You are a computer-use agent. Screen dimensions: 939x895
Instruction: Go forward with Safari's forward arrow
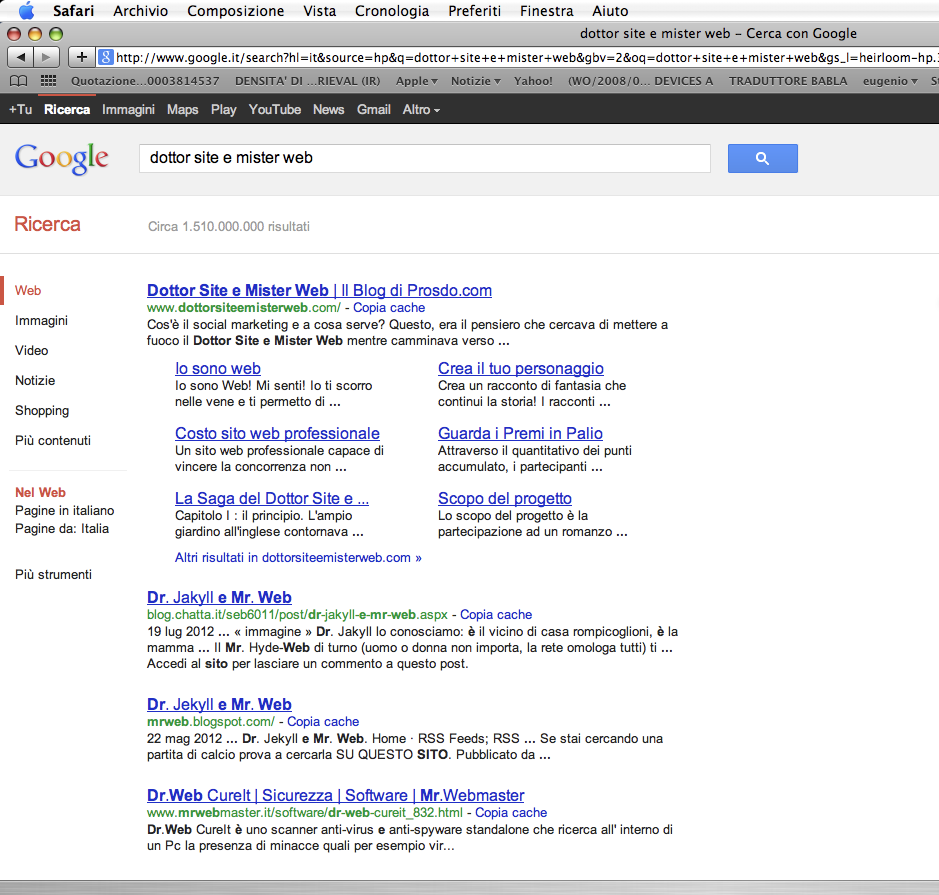pos(47,57)
